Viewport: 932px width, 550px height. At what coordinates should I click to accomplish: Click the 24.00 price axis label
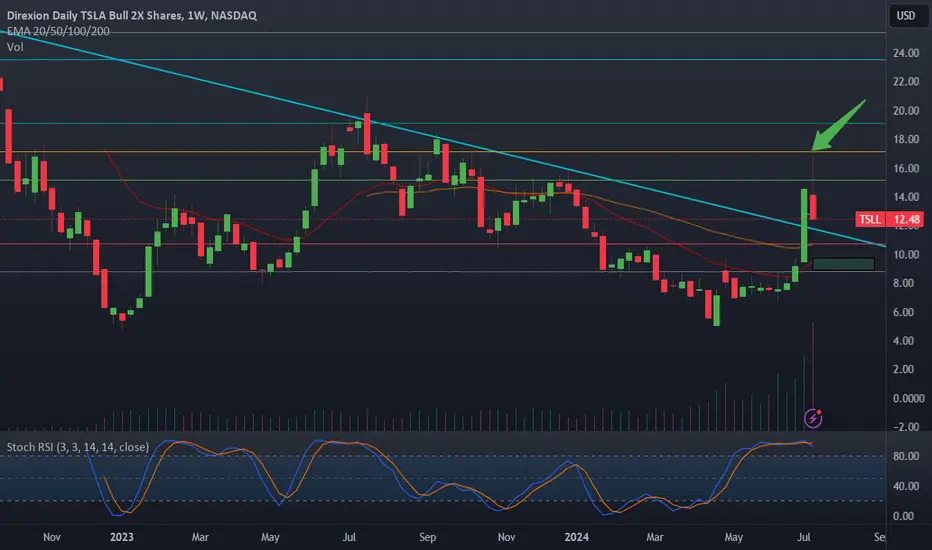click(906, 53)
